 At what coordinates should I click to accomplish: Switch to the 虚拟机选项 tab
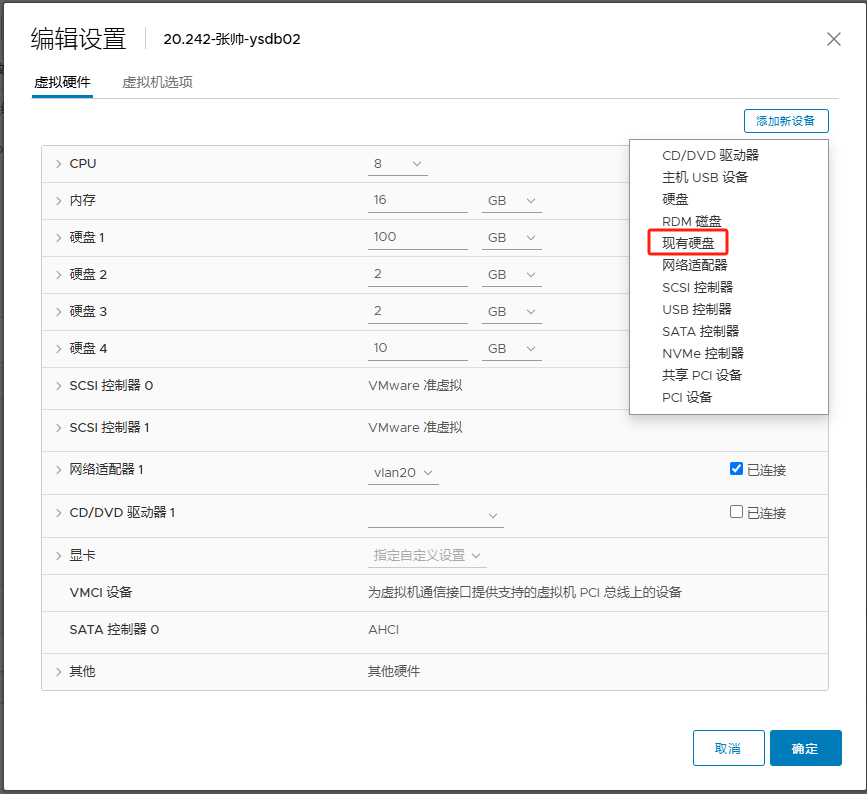point(157,82)
